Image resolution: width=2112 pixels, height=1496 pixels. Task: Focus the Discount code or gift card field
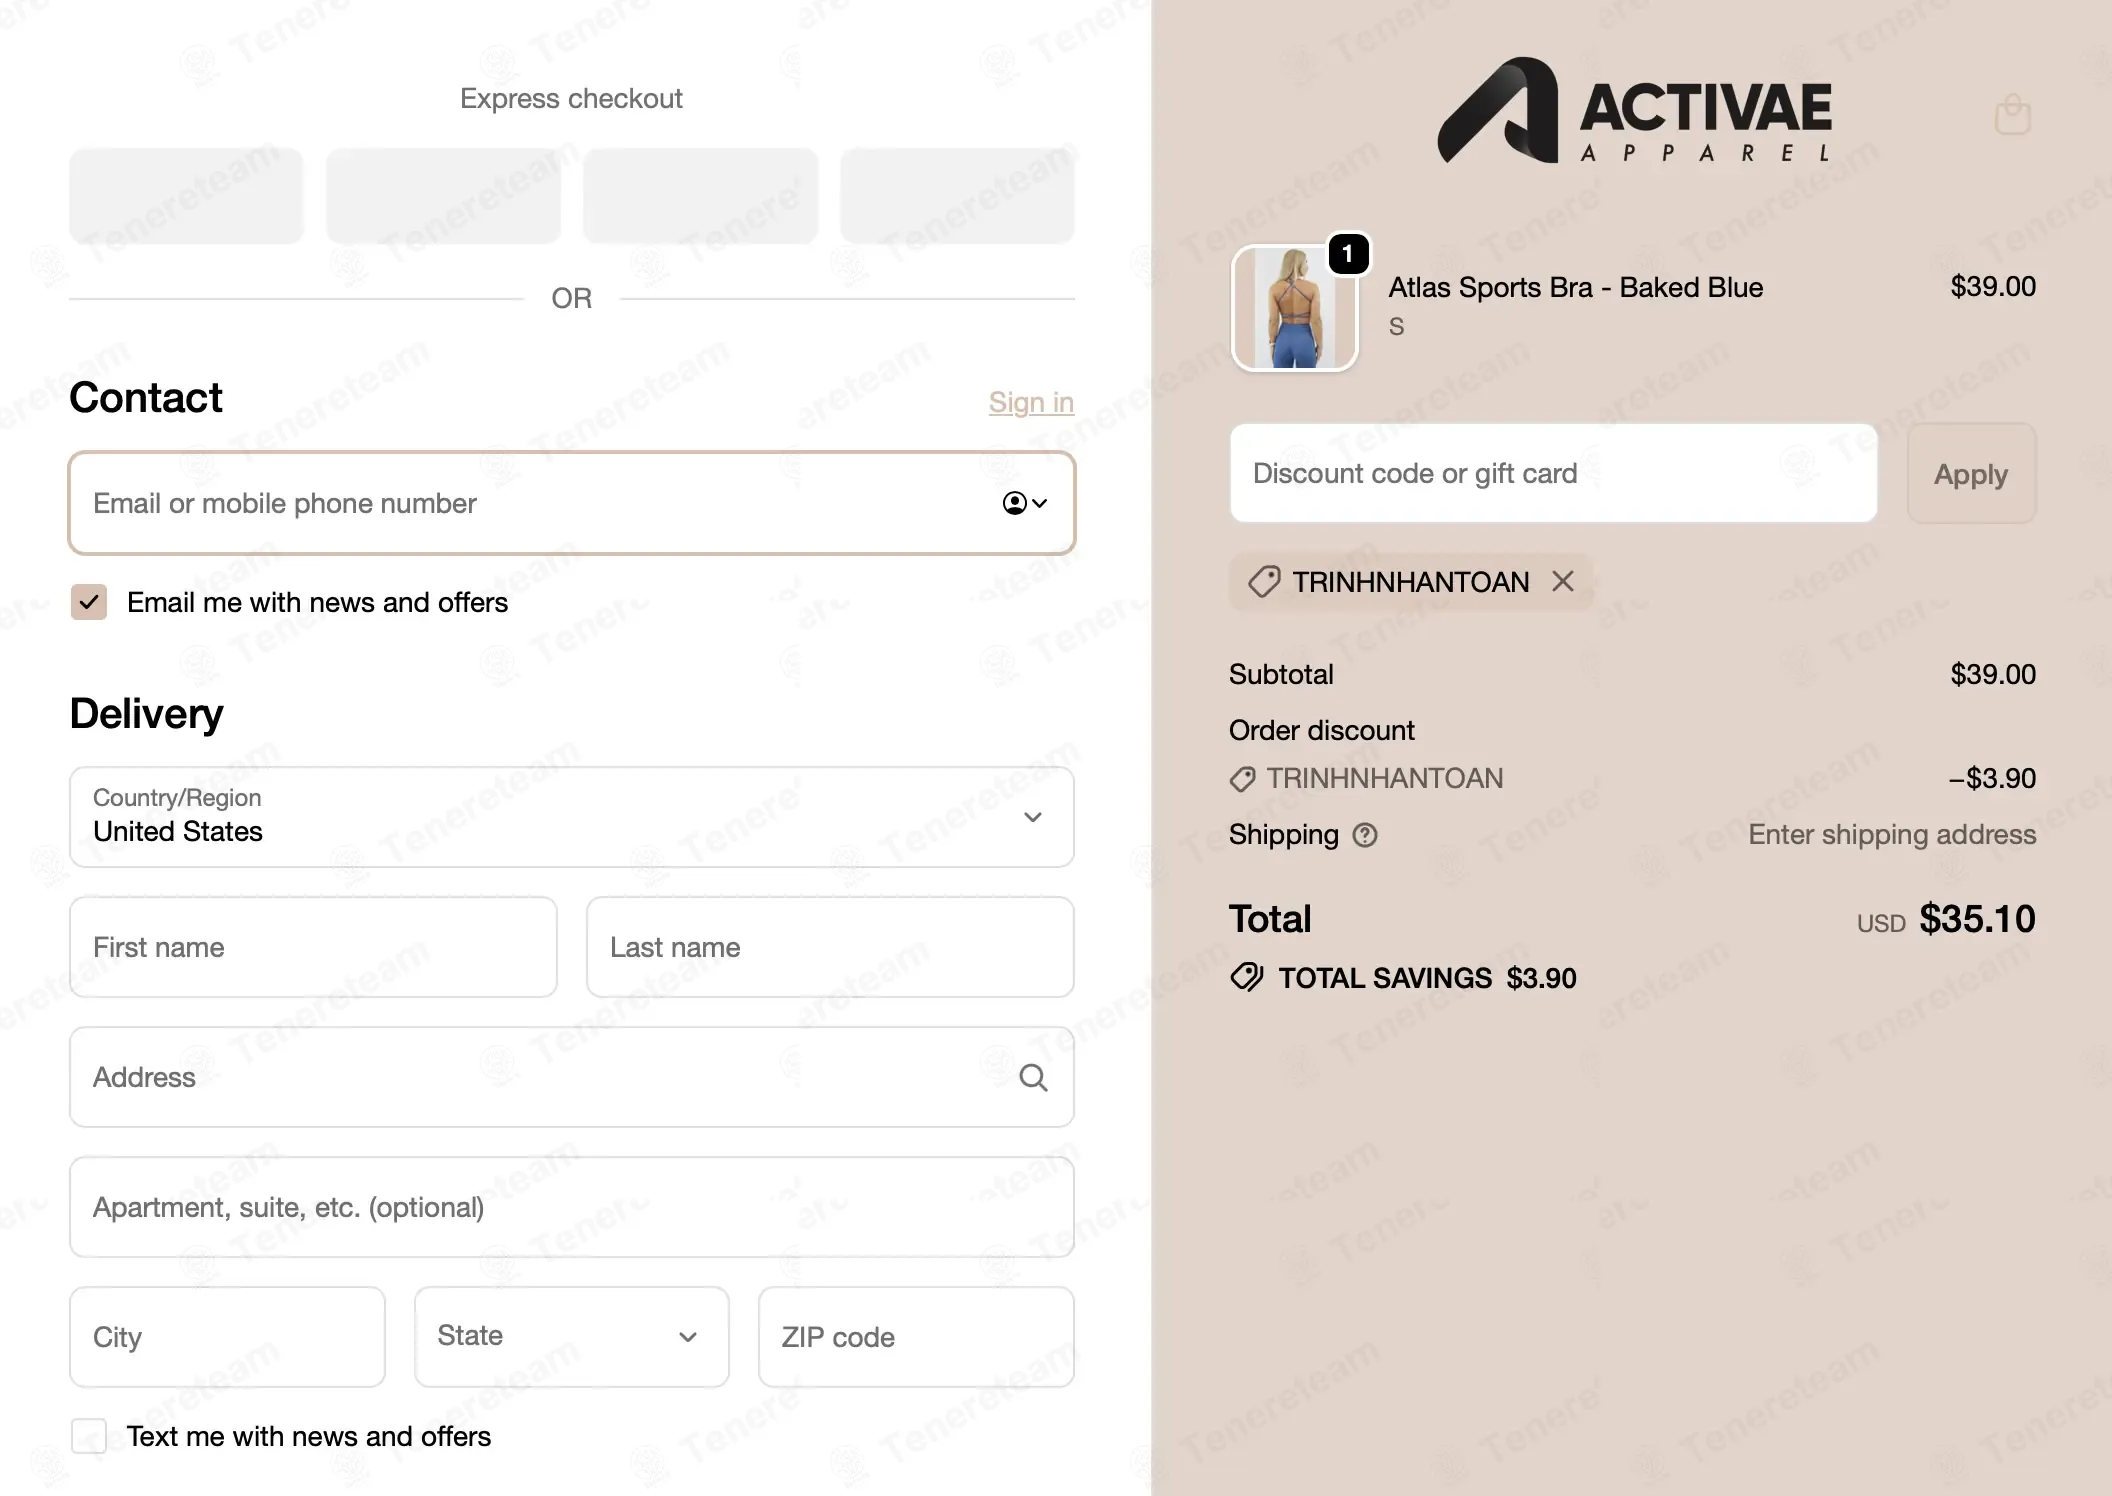coord(1553,473)
